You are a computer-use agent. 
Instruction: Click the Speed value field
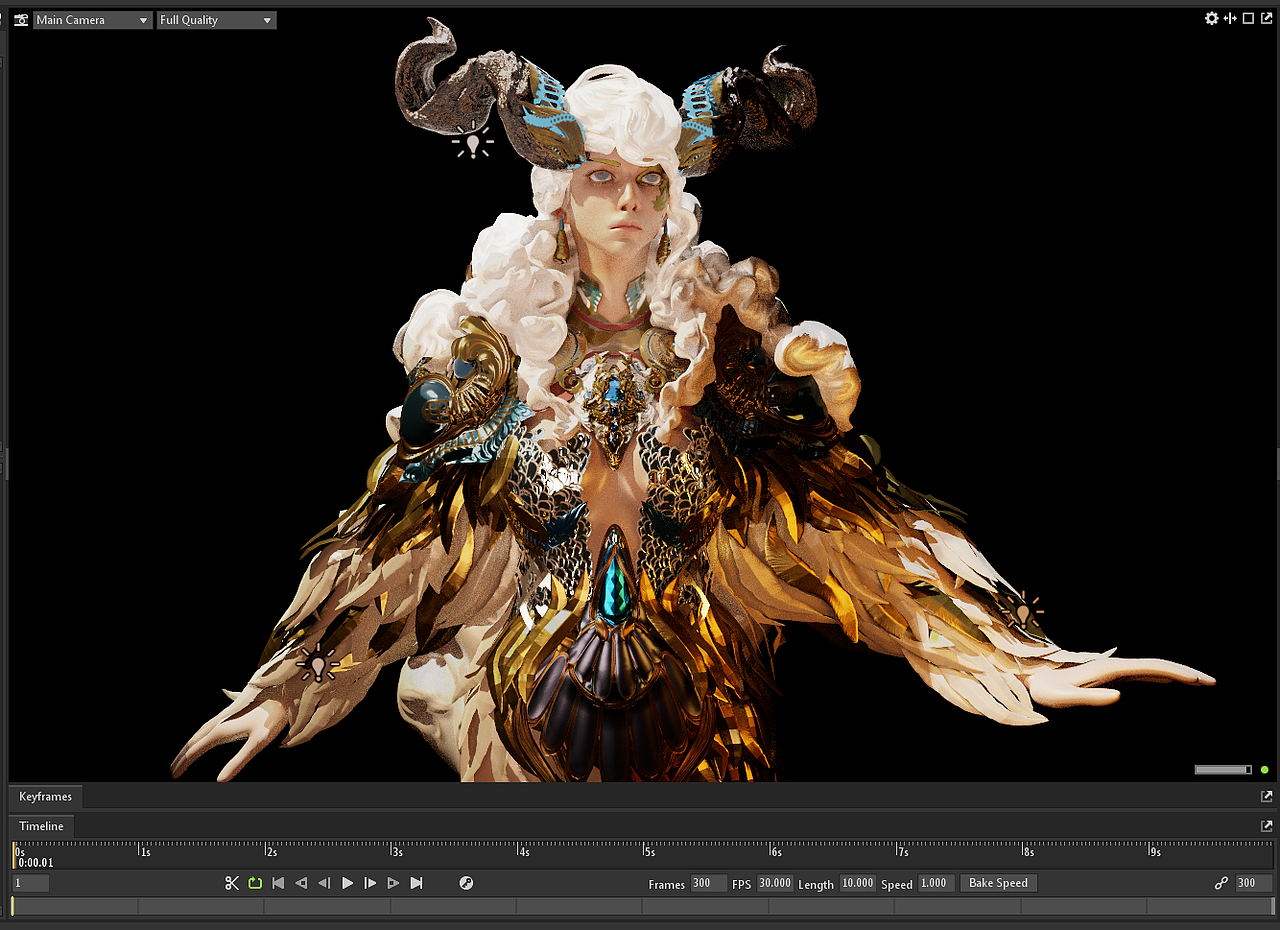click(x=936, y=884)
